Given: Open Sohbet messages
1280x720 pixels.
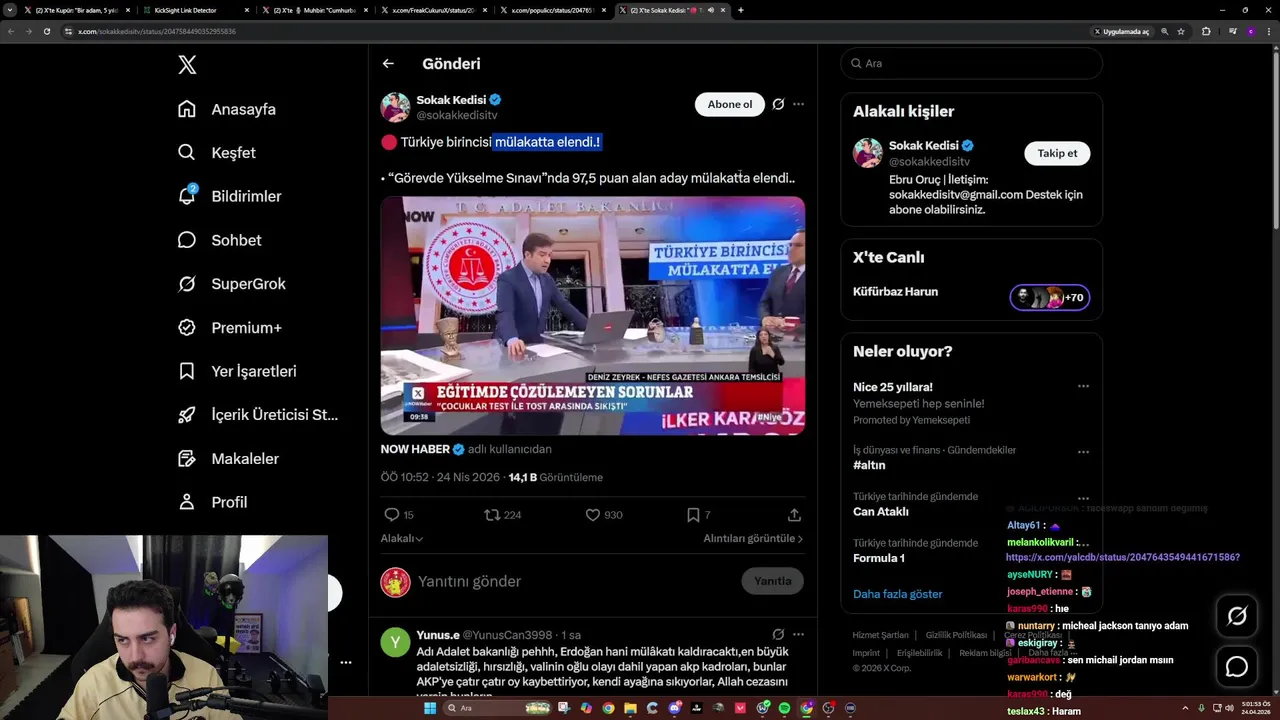Looking at the screenshot, I should [219, 240].
